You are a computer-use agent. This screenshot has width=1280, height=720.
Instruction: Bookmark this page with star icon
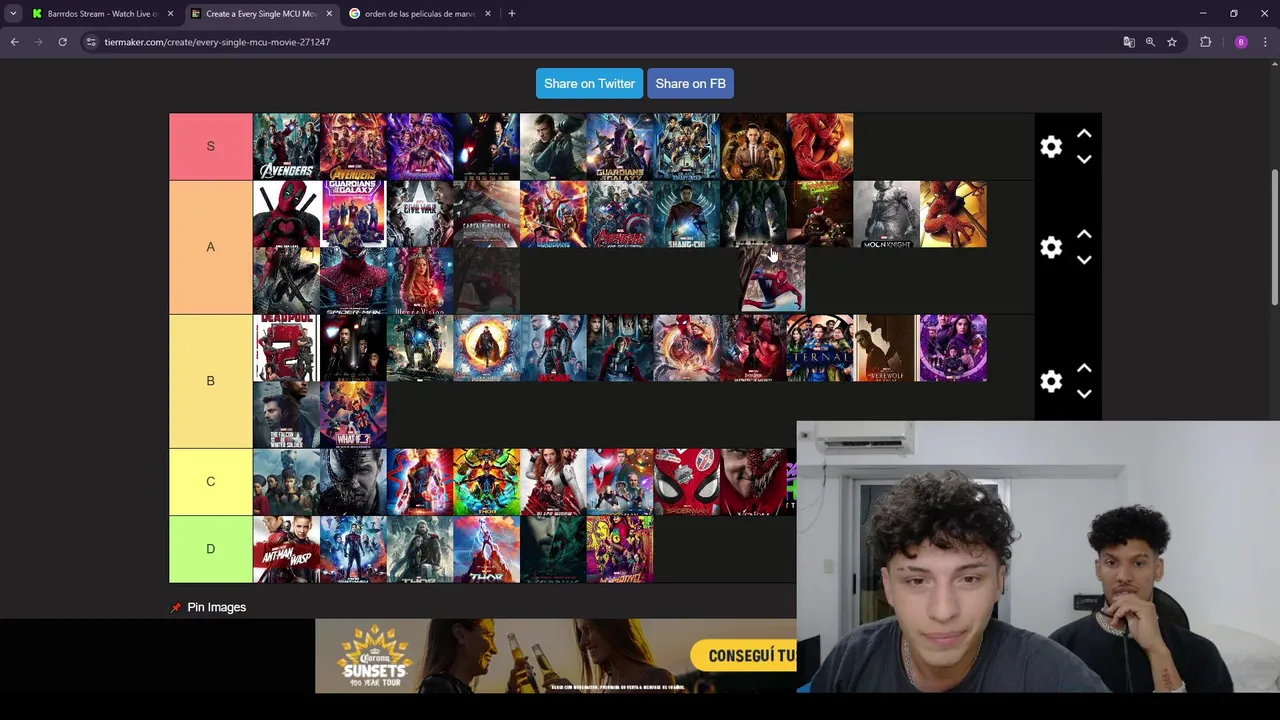click(1172, 42)
